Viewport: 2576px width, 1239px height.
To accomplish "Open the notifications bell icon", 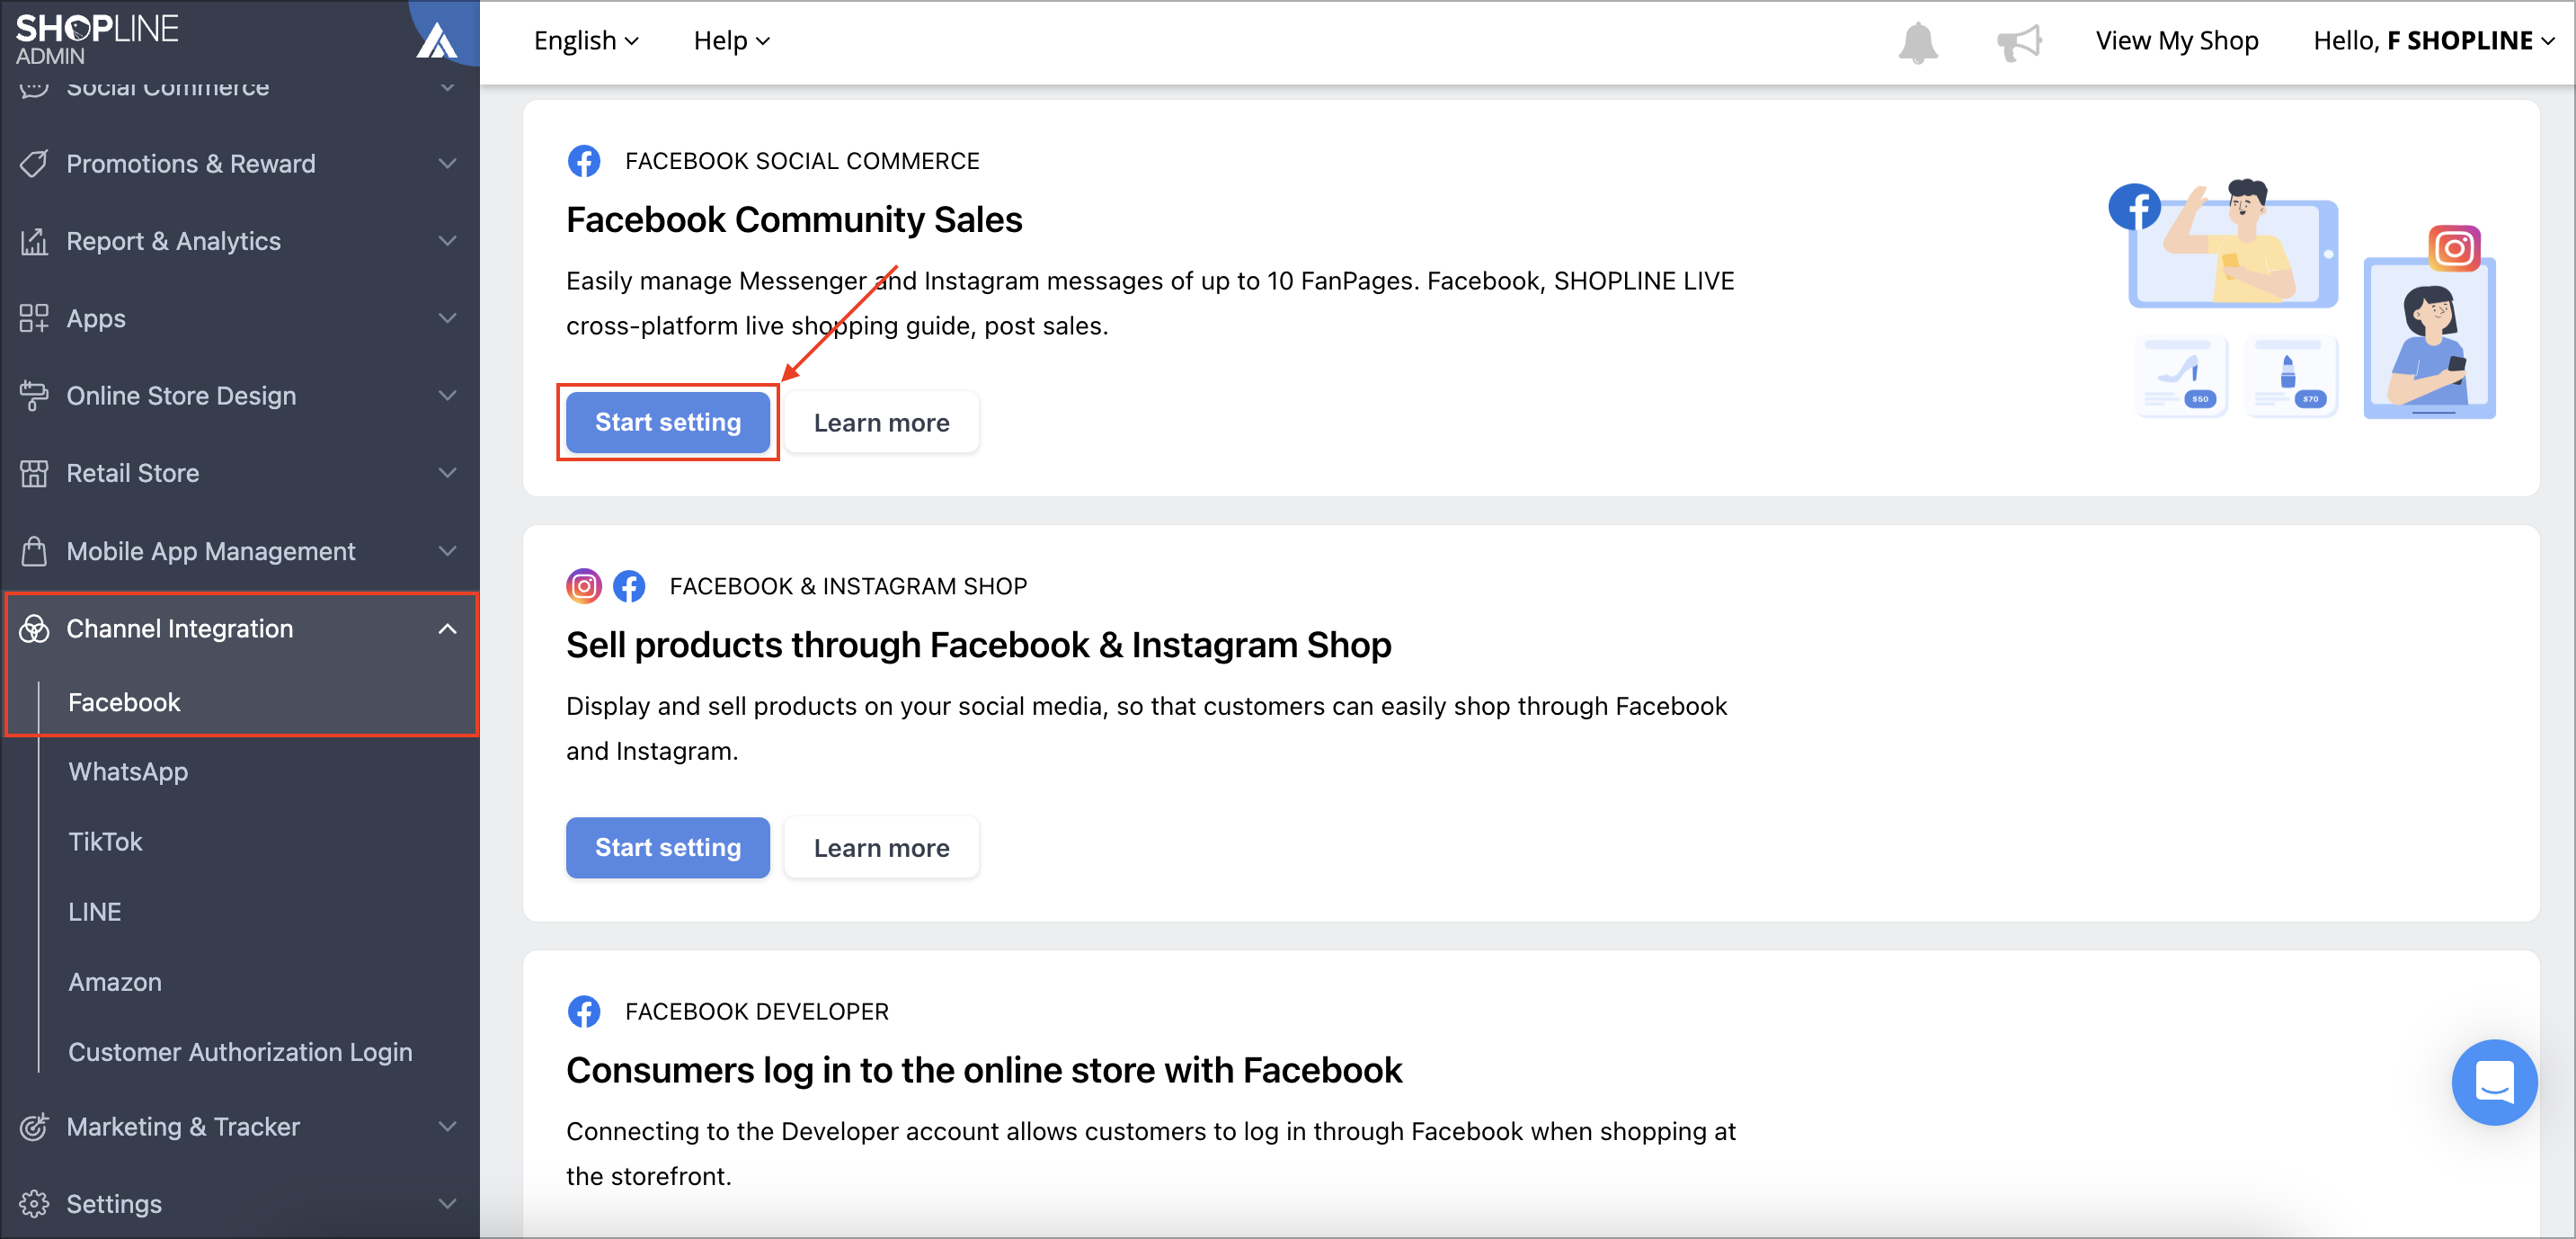I will [1917, 42].
